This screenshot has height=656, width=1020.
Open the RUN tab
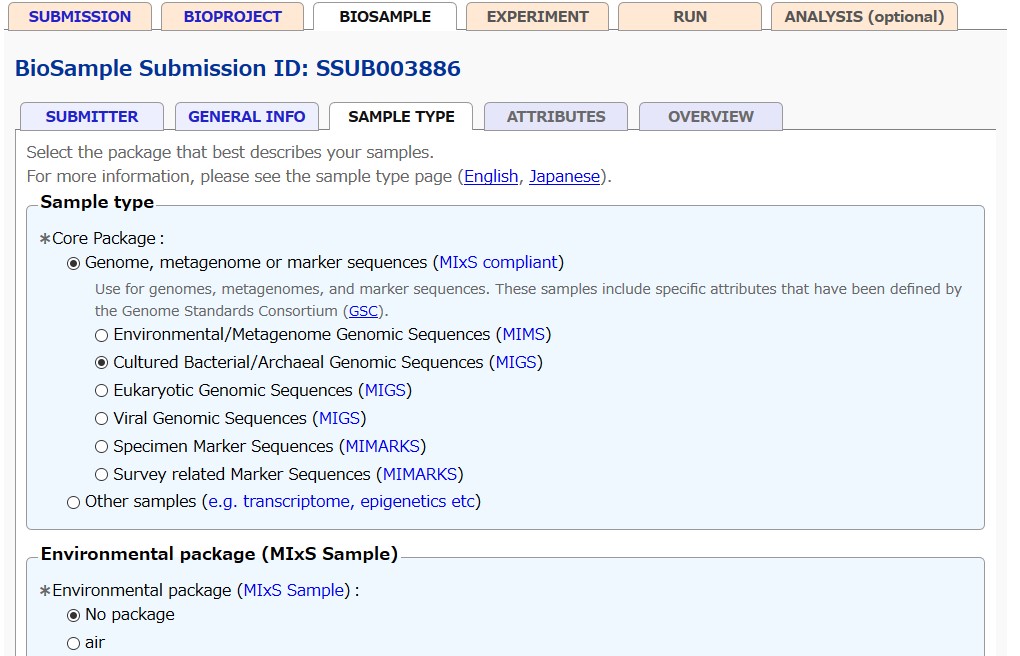pyautogui.click(x=689, y=17)
